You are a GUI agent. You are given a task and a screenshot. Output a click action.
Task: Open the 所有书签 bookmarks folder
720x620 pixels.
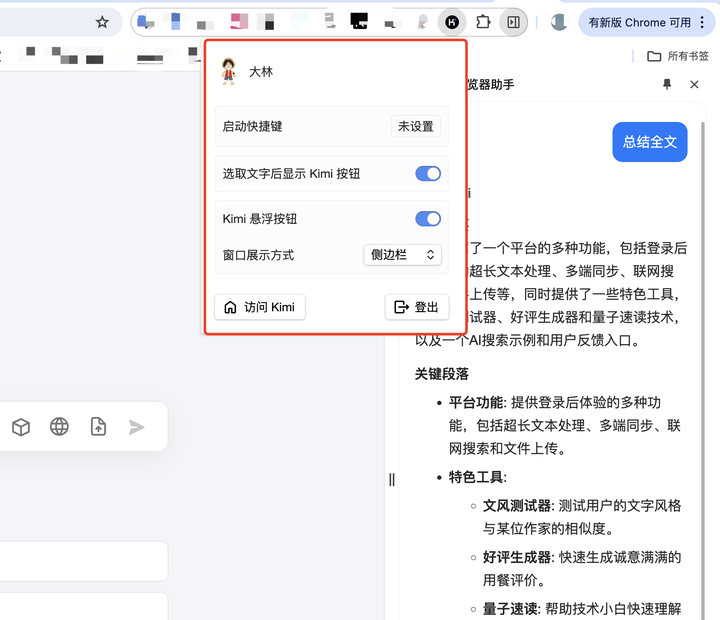678,56
